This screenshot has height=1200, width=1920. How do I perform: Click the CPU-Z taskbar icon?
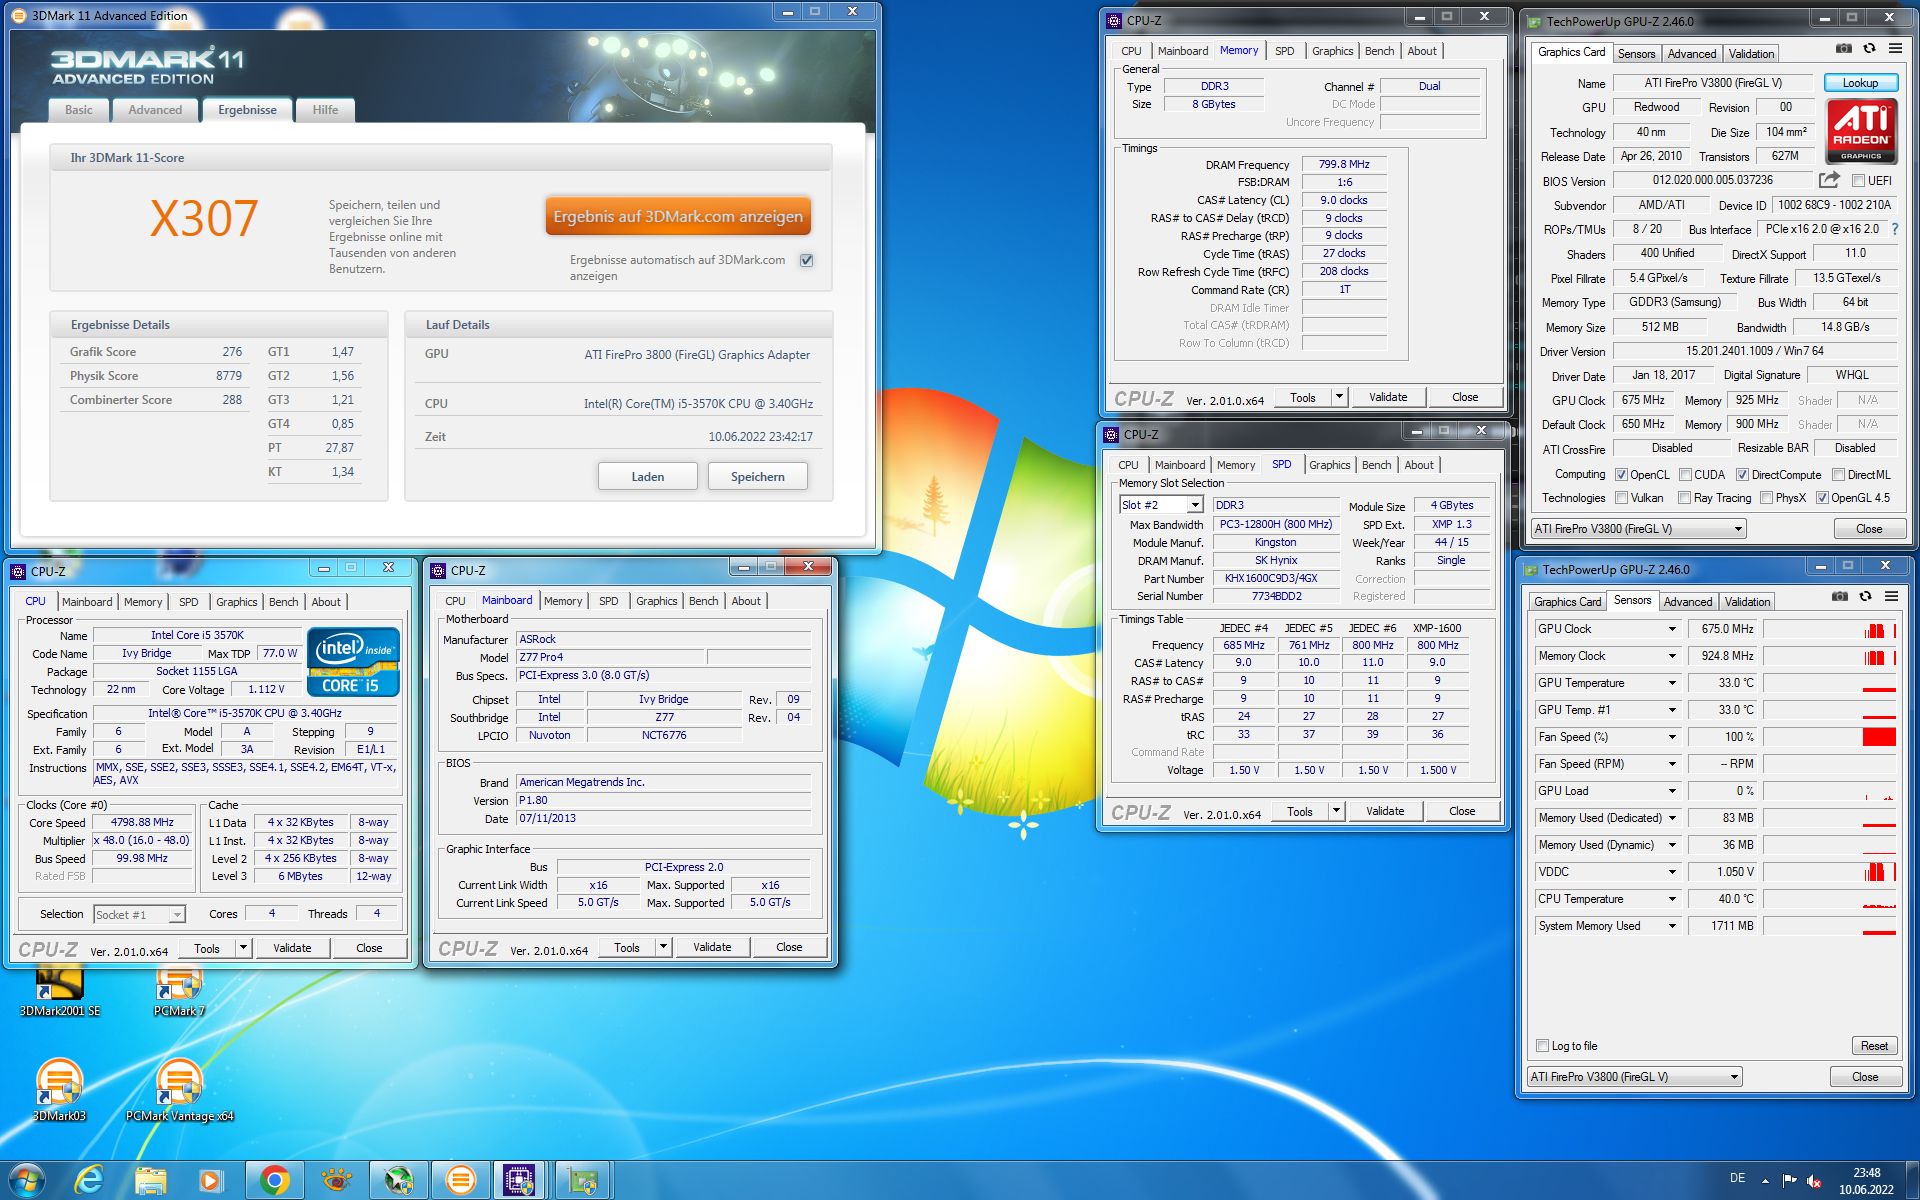(x=519, y=1181)
